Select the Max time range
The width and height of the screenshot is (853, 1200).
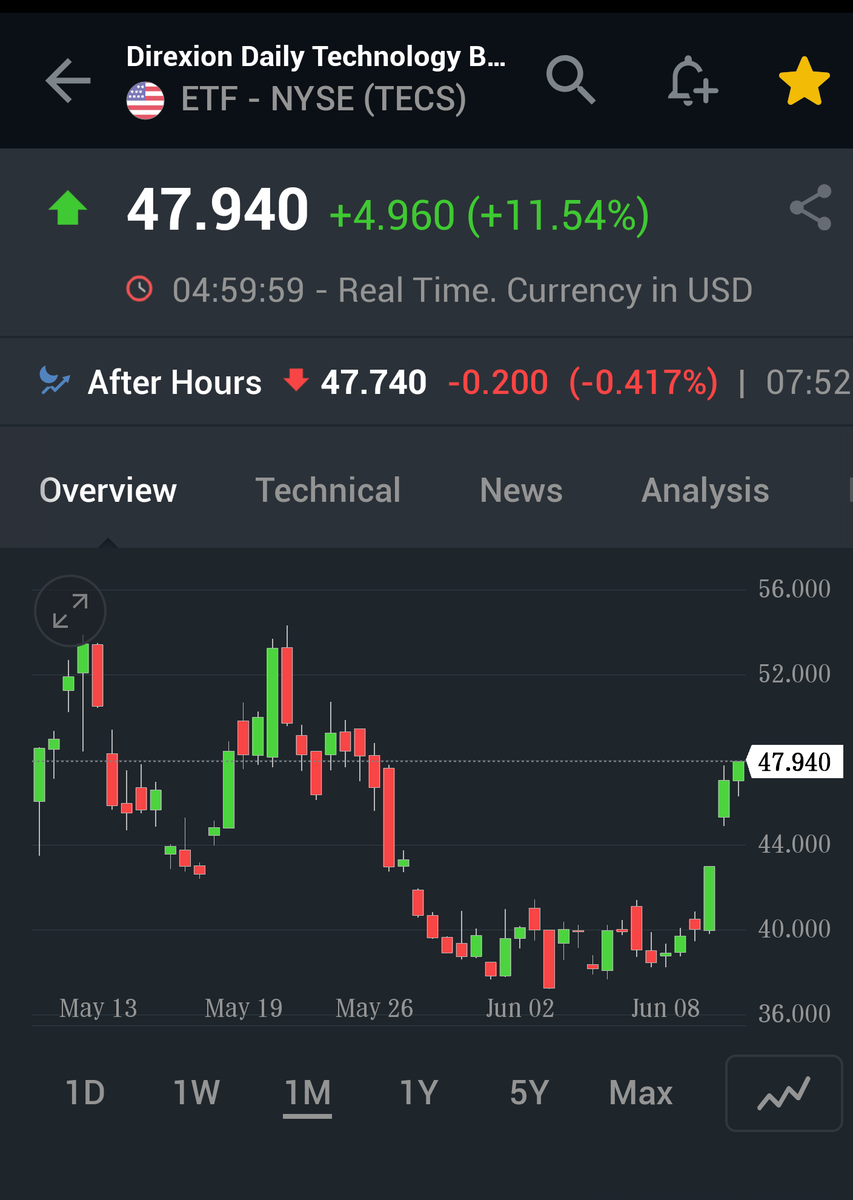pos(641,1093)
